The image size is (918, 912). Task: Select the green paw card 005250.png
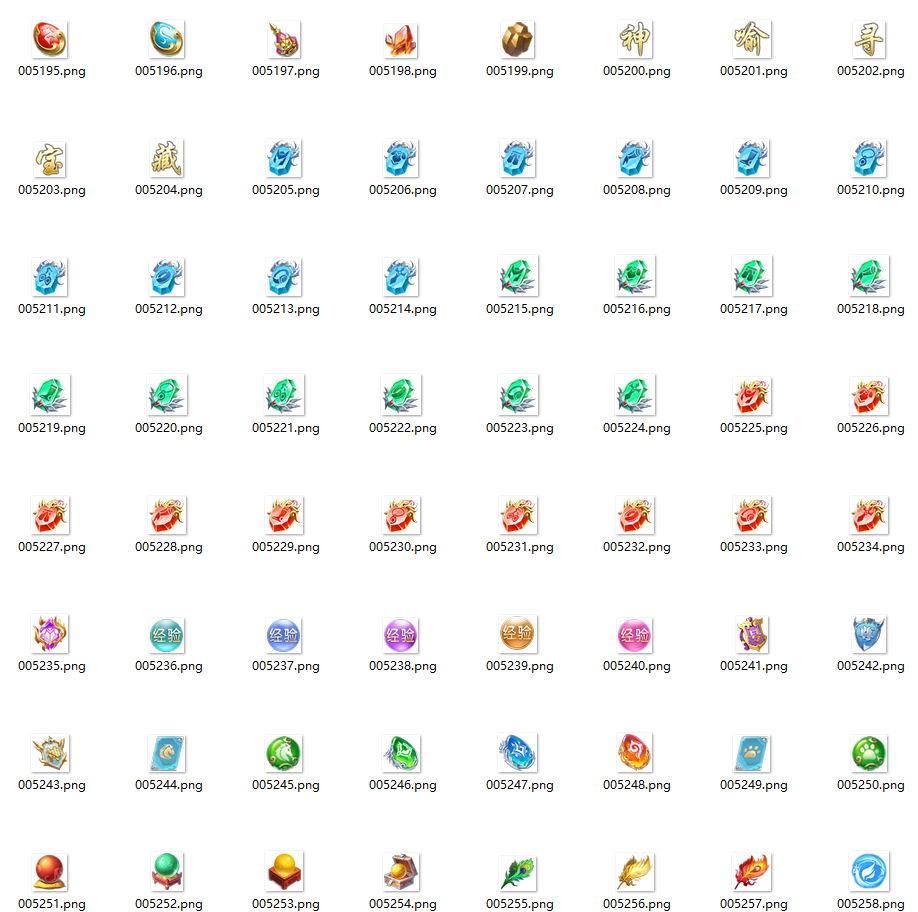[x=869, y=752]
